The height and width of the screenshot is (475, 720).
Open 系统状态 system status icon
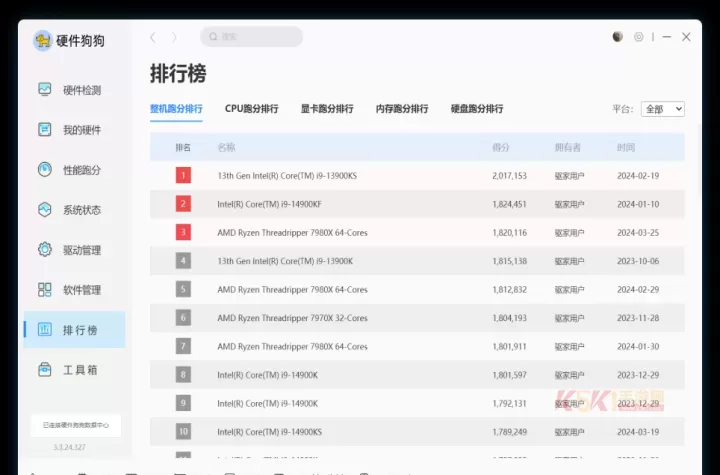pyautogui.click(x=45, y=209)
